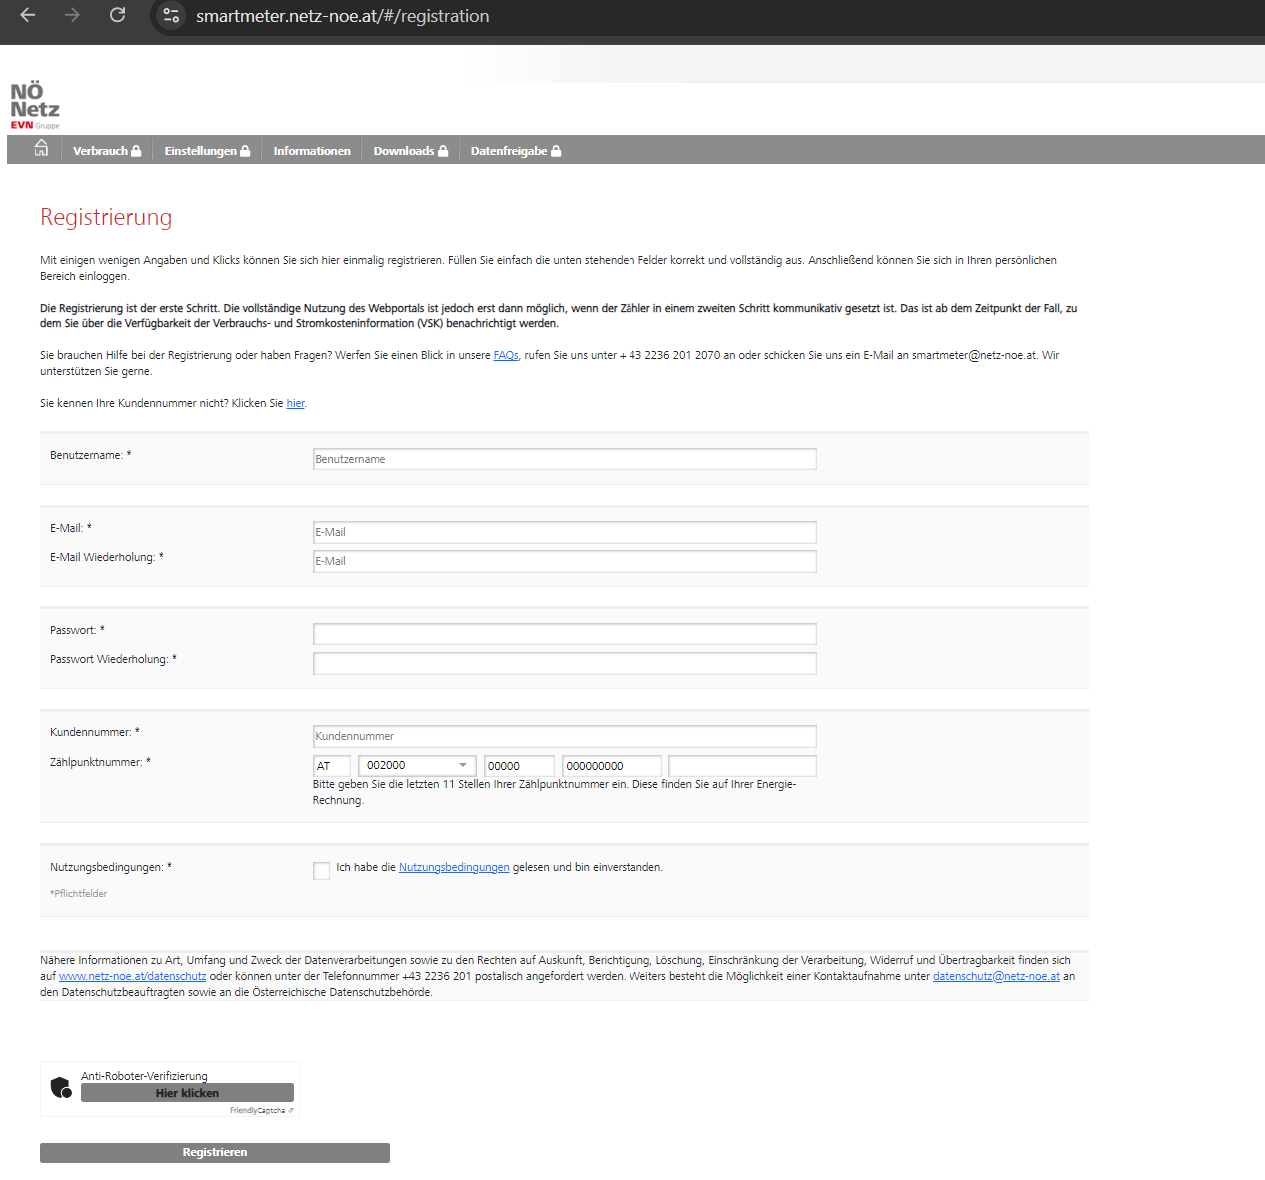Open the 002000 Zählpunkt dropdown
The height and width of the screenshot is (1180, 1265).
417,766
